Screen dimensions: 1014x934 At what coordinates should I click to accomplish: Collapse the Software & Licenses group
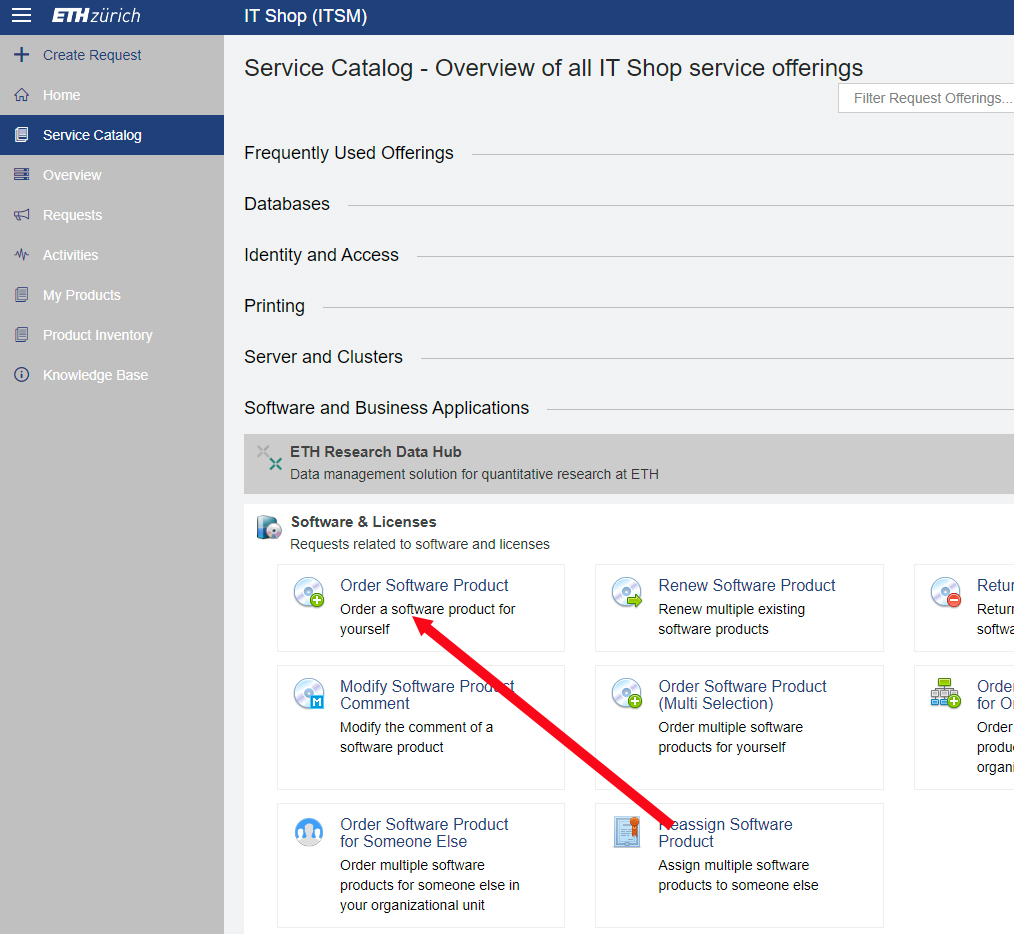pyautogui.click(x=363, y=522)
